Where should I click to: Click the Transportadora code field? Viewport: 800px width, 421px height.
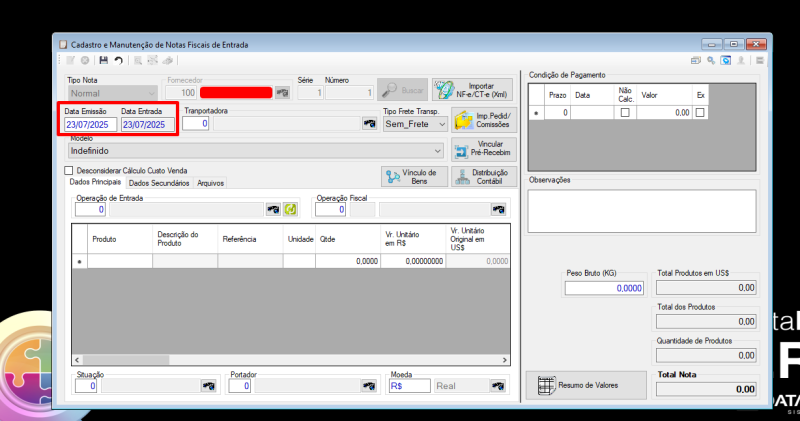point(195,123)
